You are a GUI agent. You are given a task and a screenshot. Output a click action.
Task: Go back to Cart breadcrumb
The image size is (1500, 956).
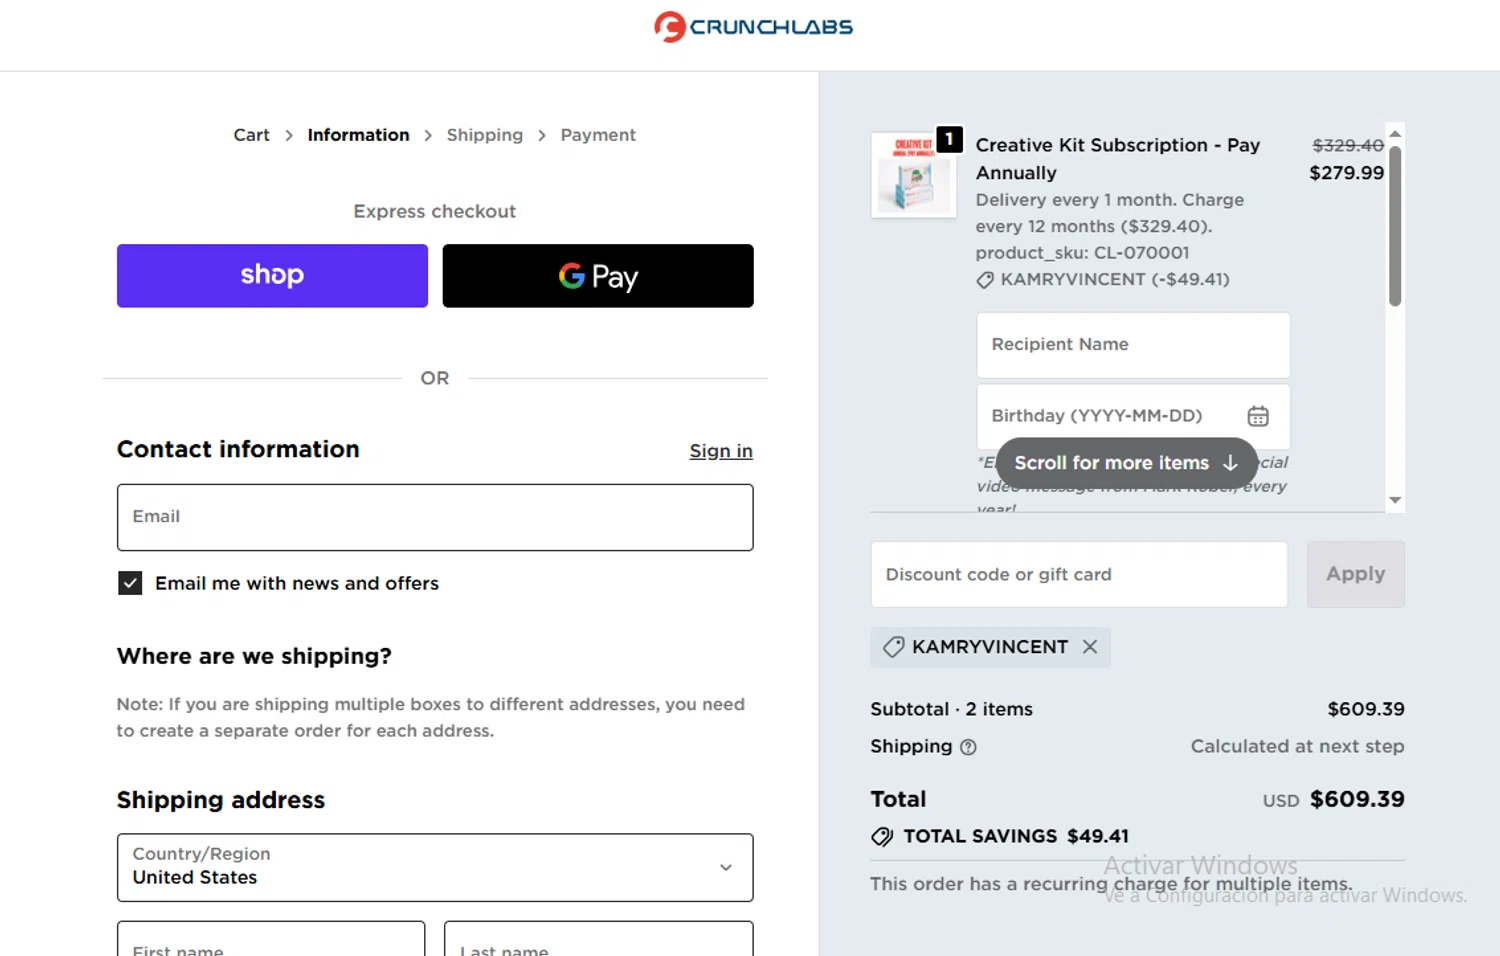click(251, 135)
